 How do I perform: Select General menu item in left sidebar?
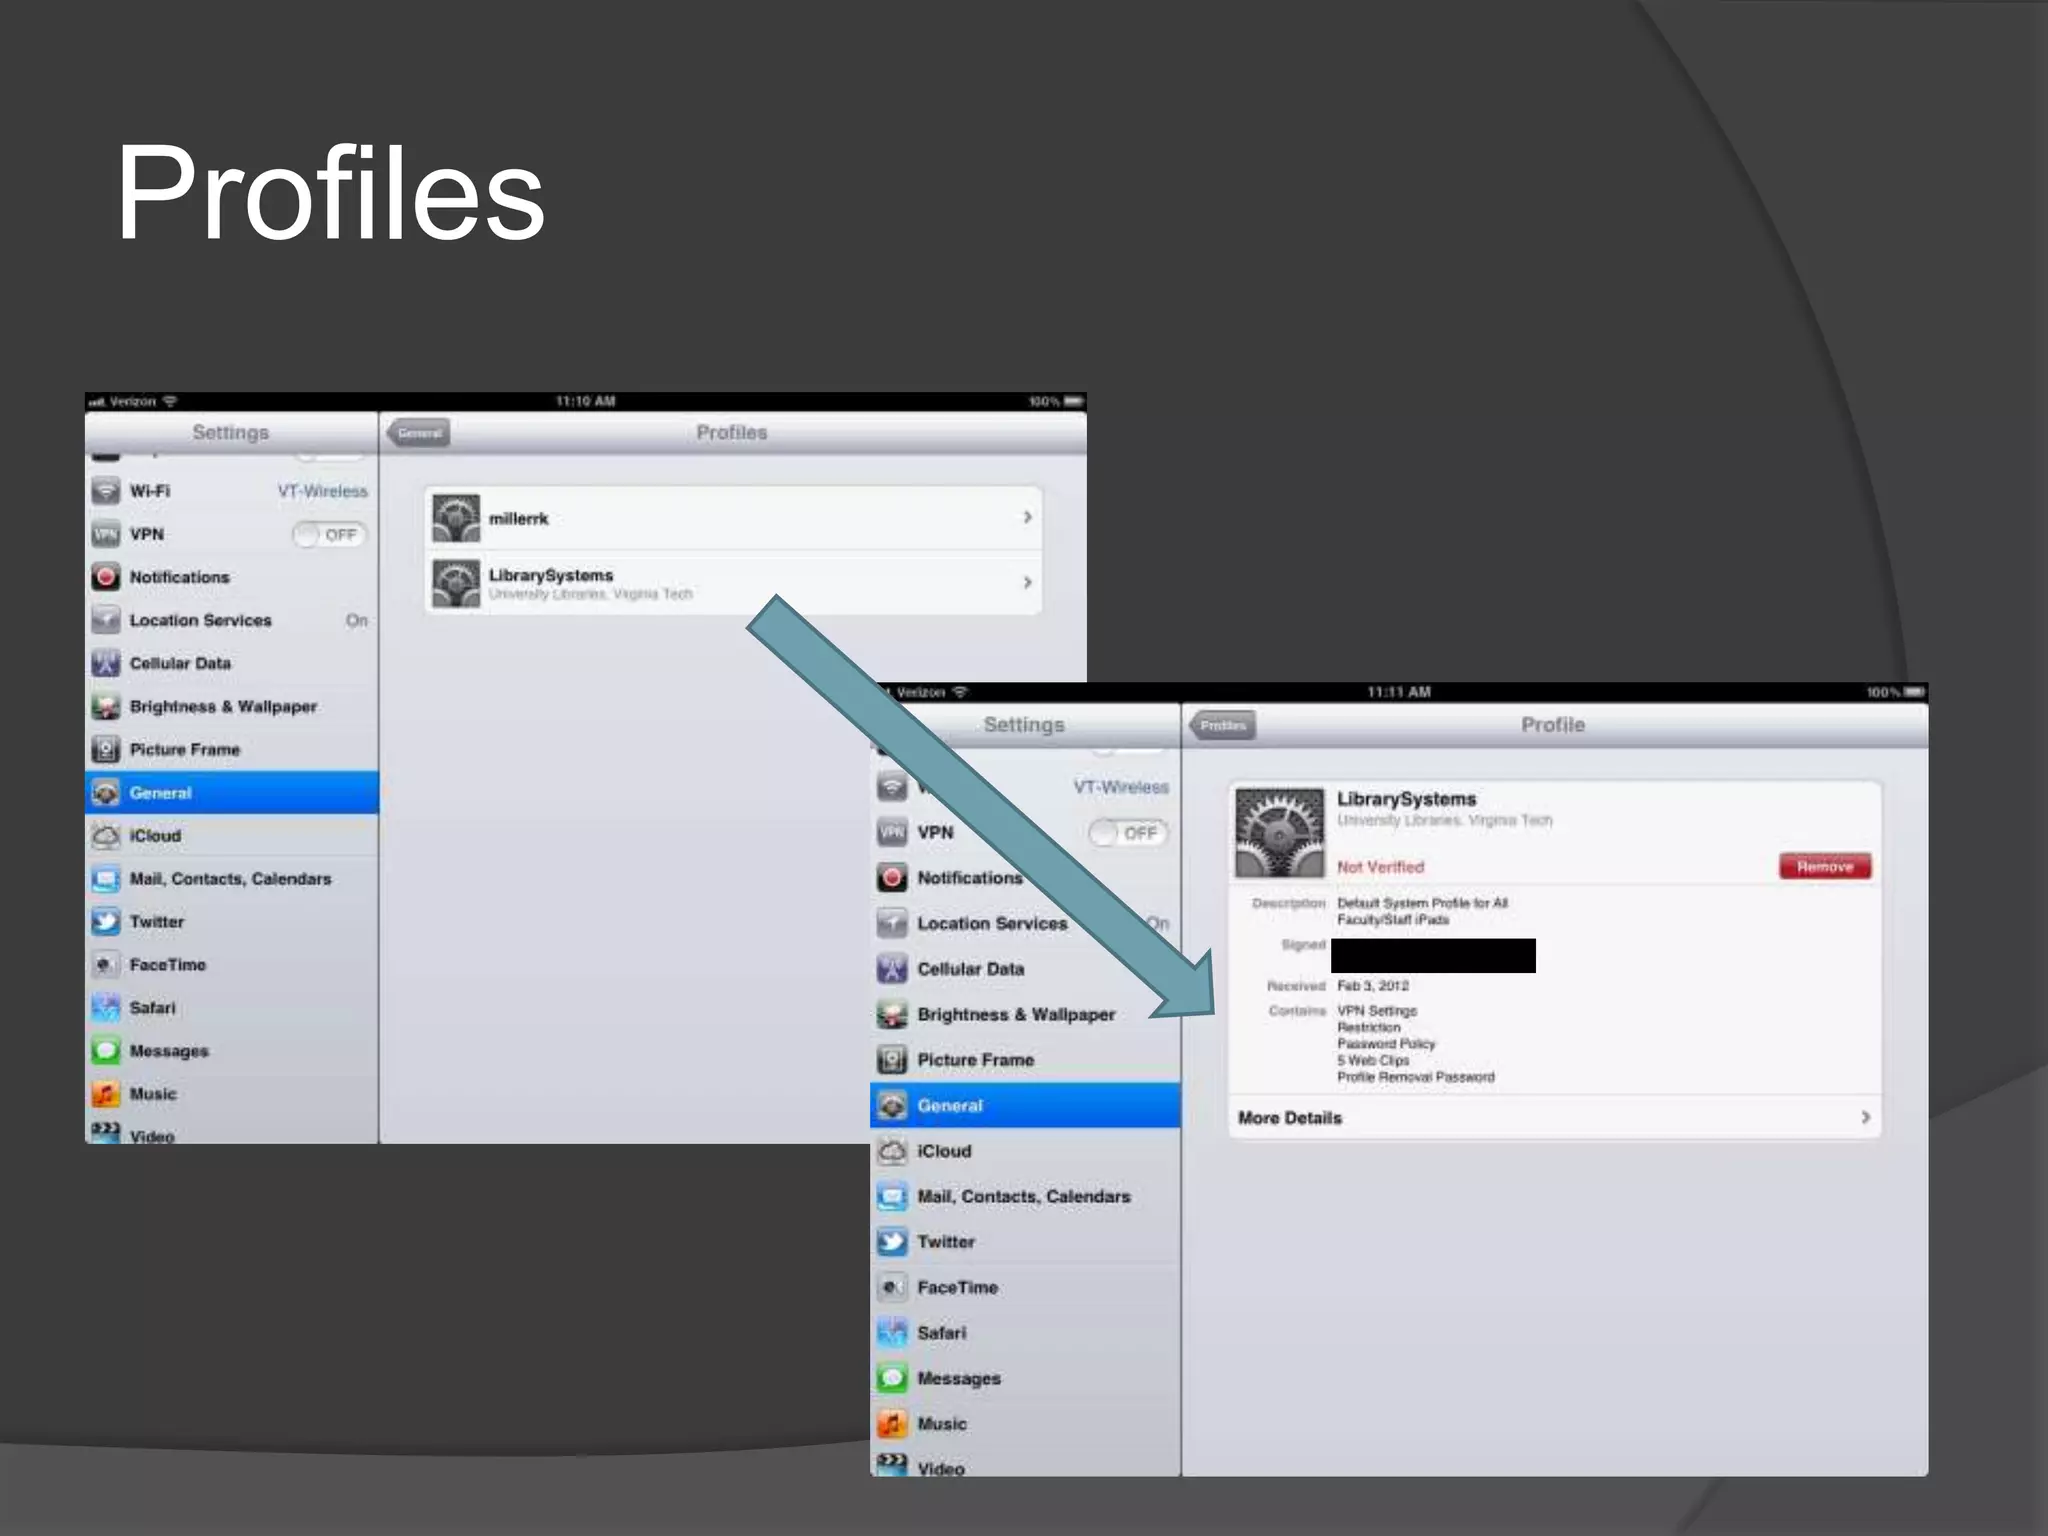[x=160, y=793]
